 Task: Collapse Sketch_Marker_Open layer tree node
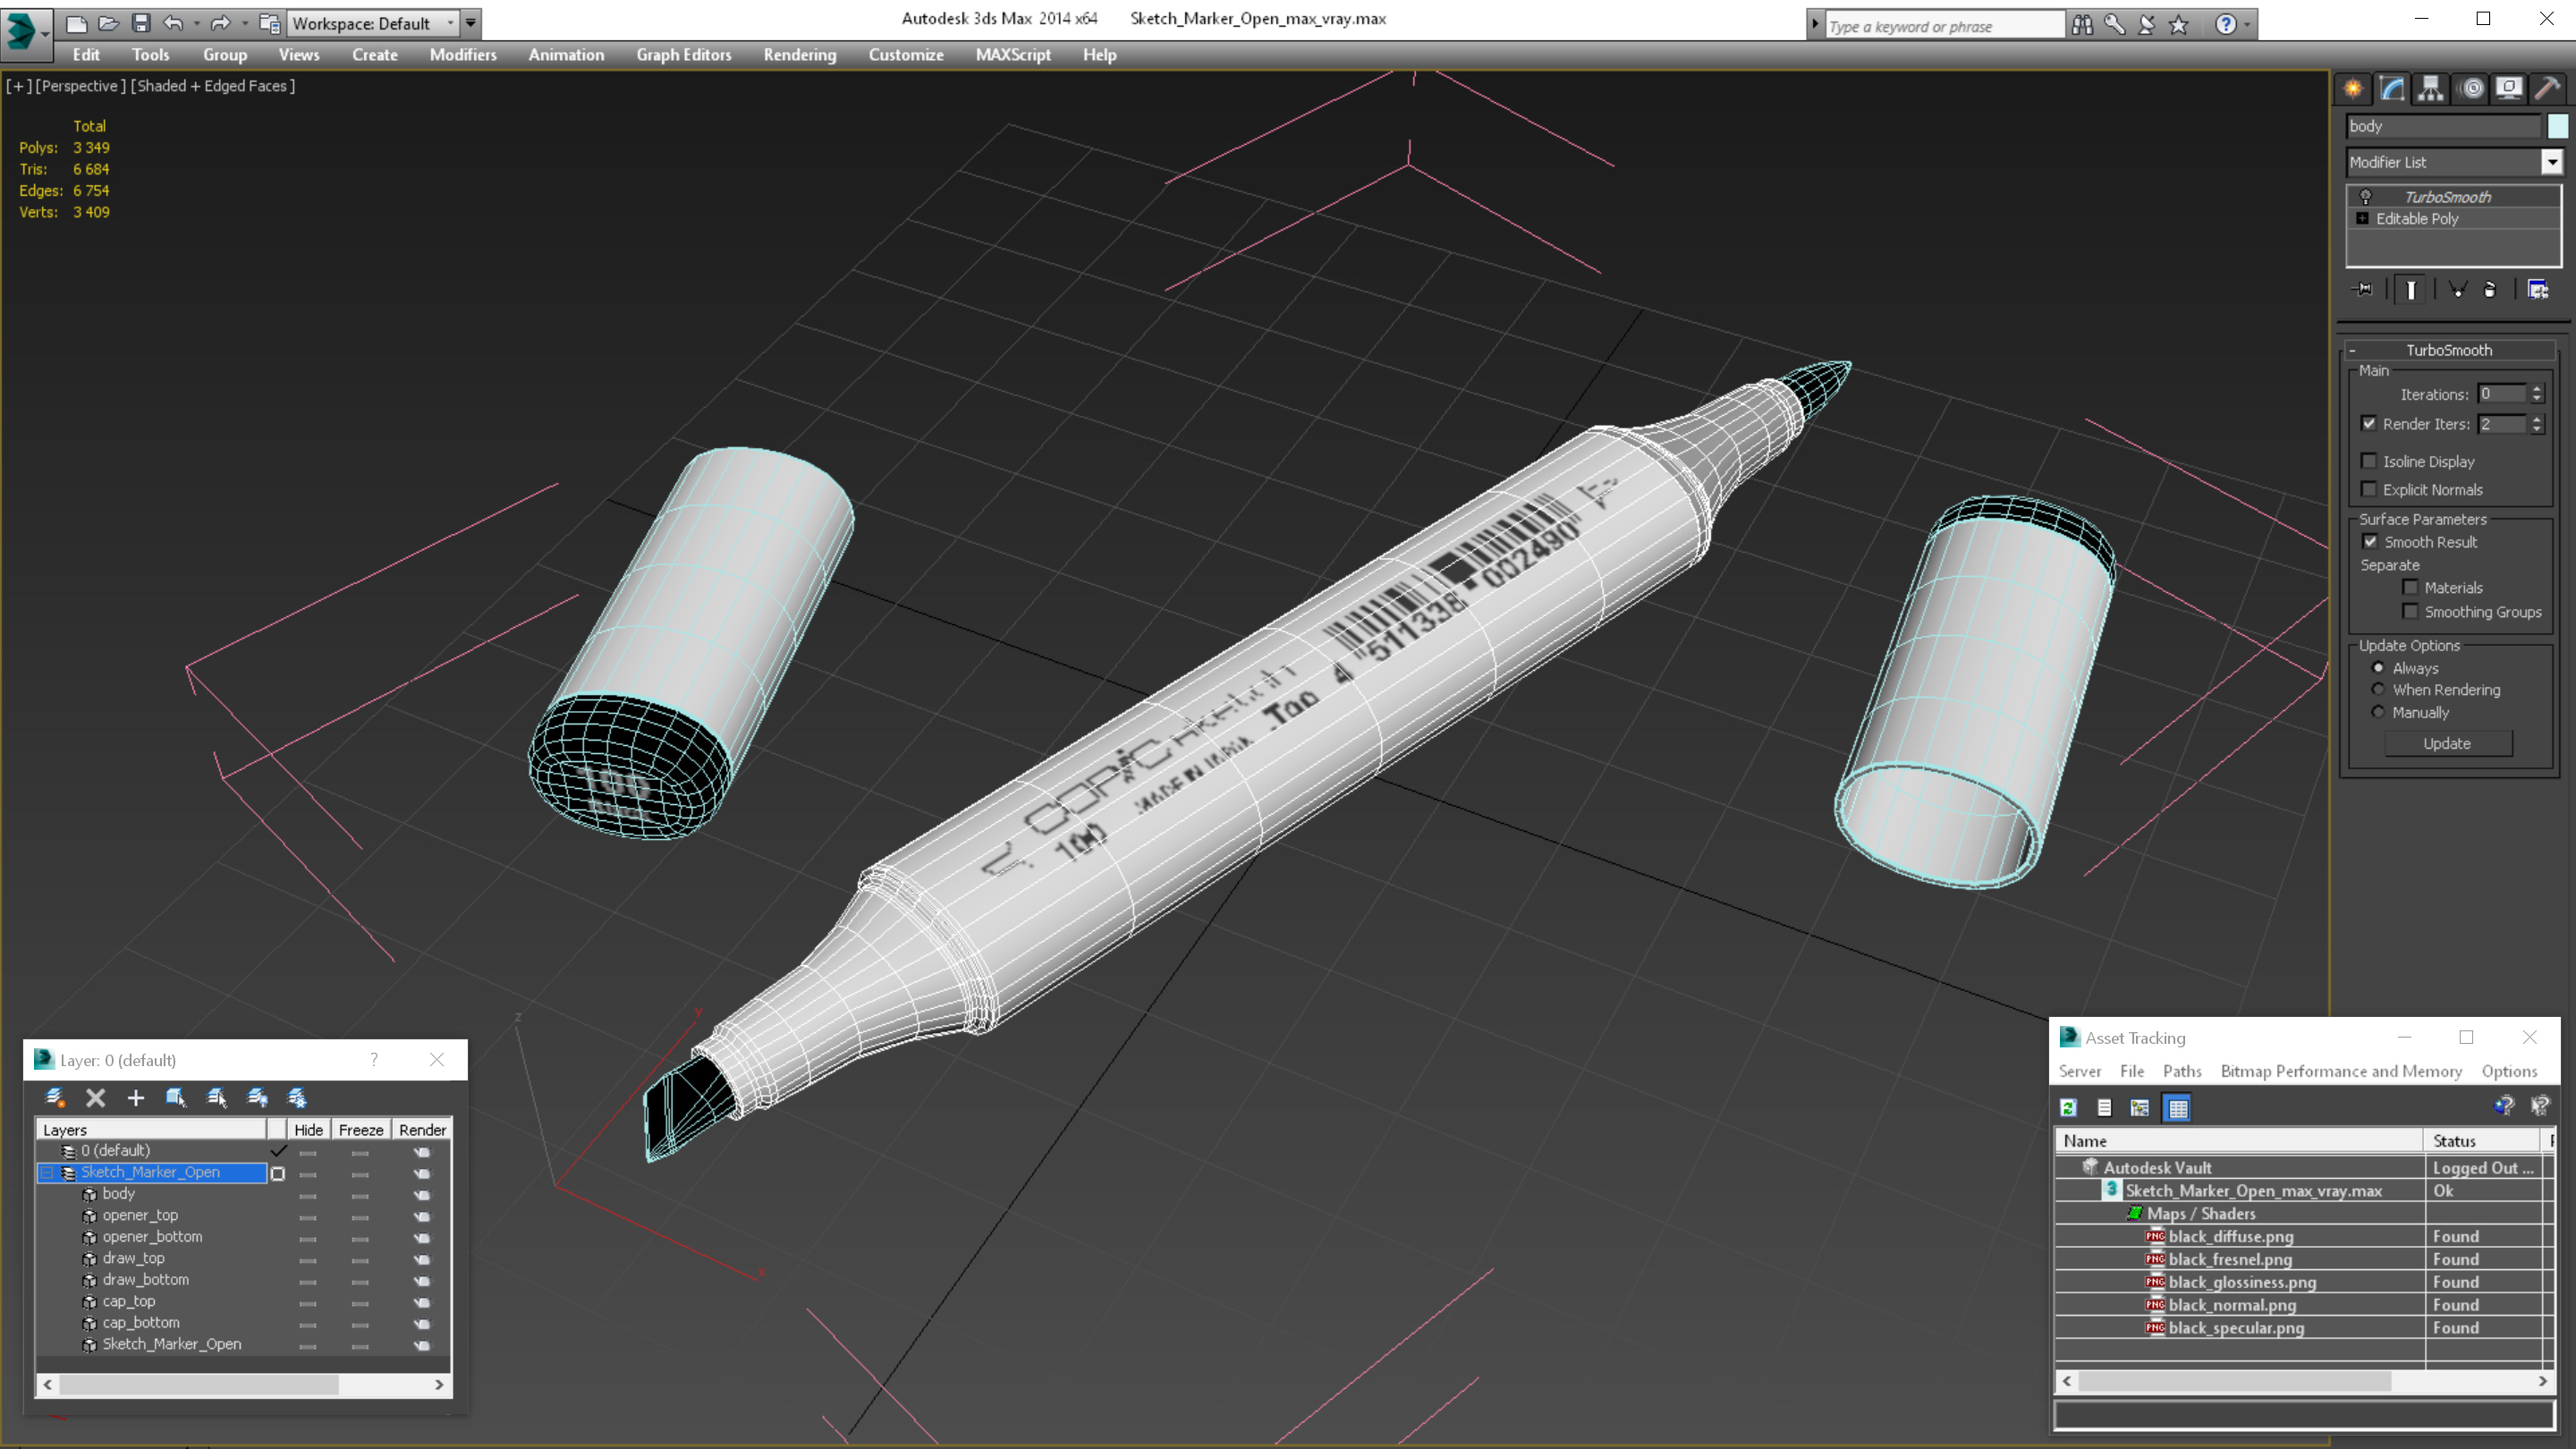47,1172
